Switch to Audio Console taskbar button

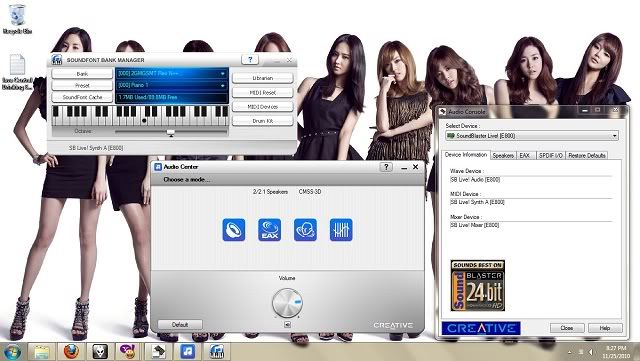coord(158,352)
